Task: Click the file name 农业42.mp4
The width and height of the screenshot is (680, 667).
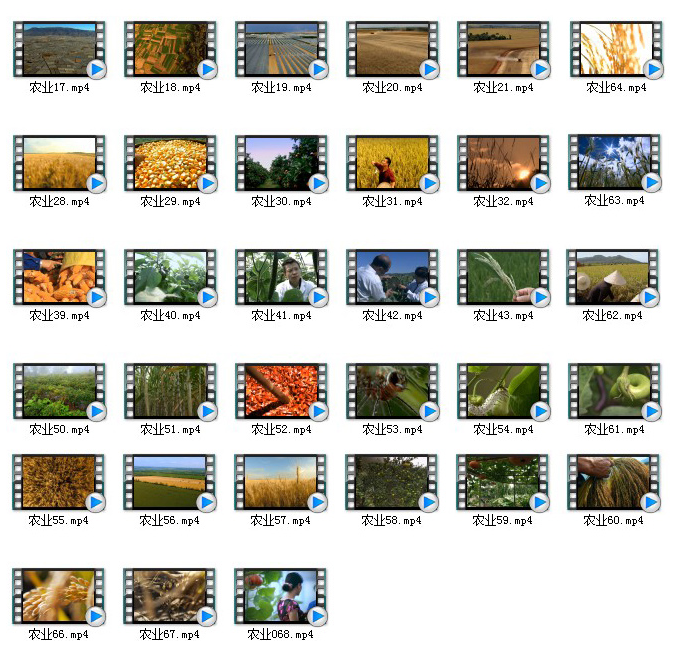Action: coord(392,316)
